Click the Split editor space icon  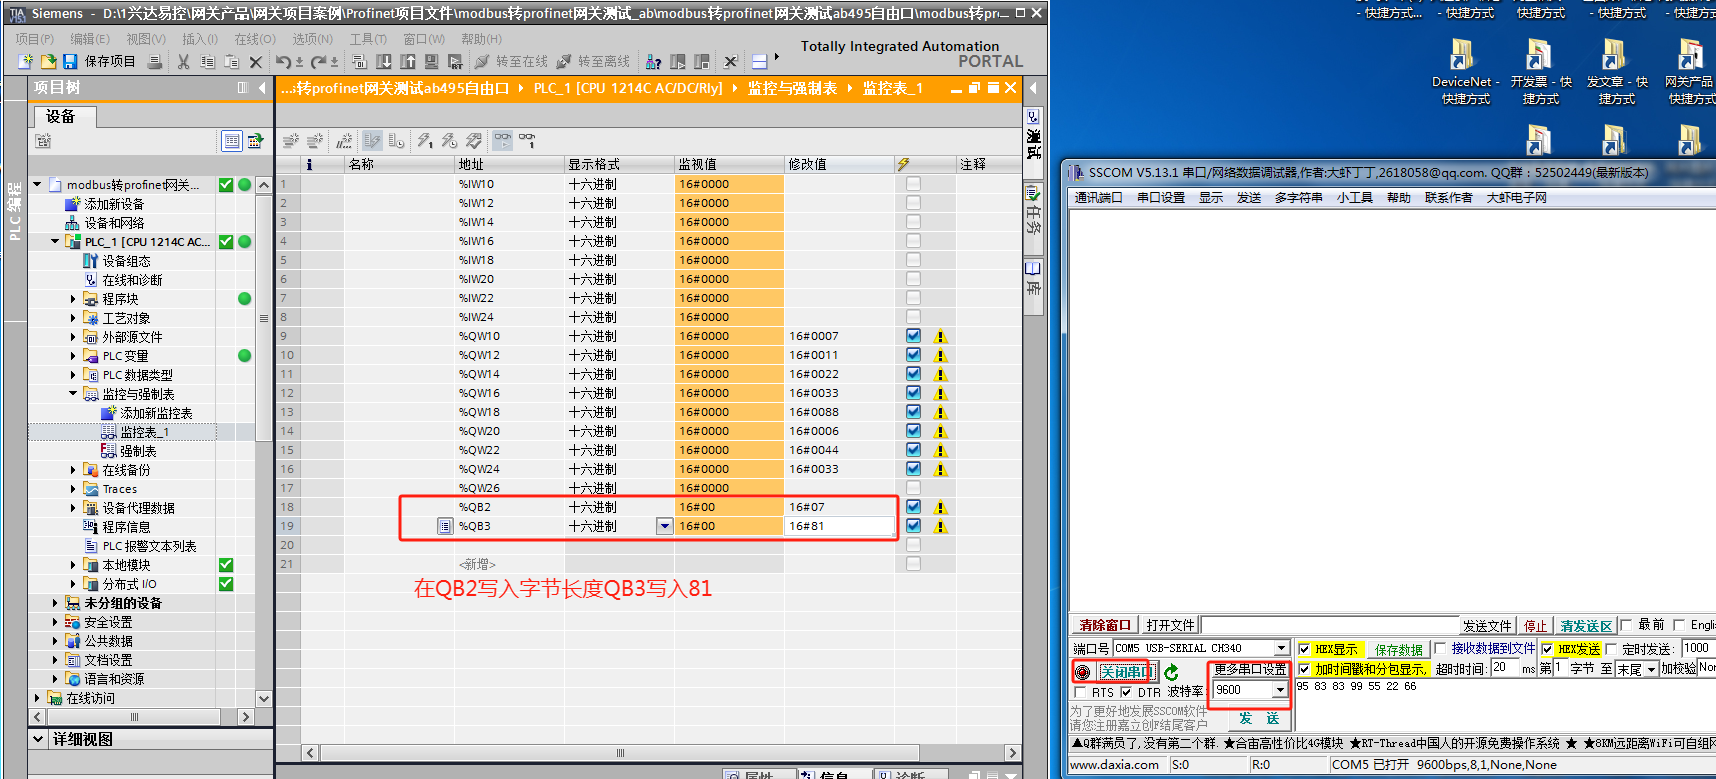(759, 62)
